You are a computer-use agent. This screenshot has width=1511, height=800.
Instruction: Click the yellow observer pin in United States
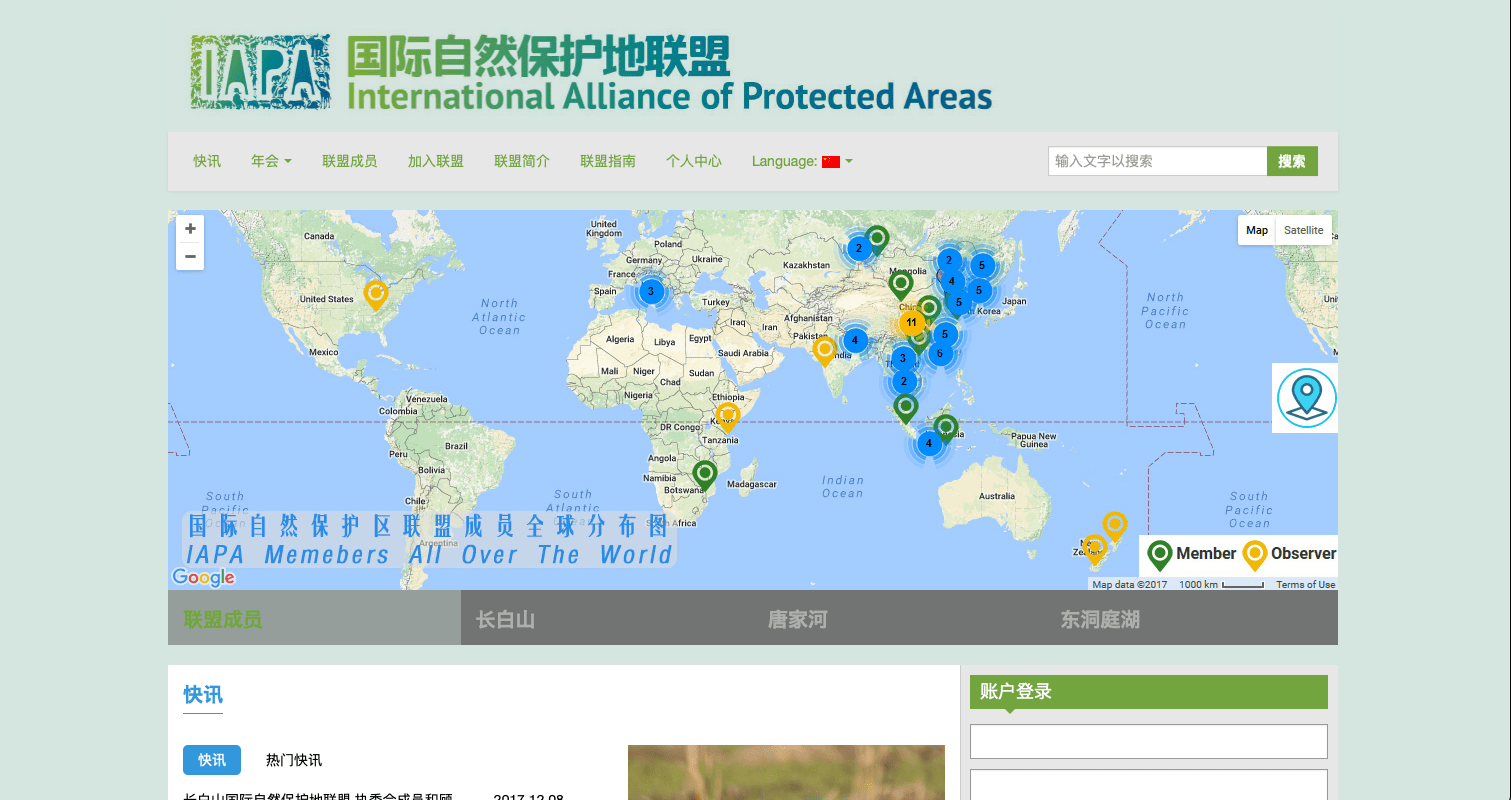click(375, 293)
